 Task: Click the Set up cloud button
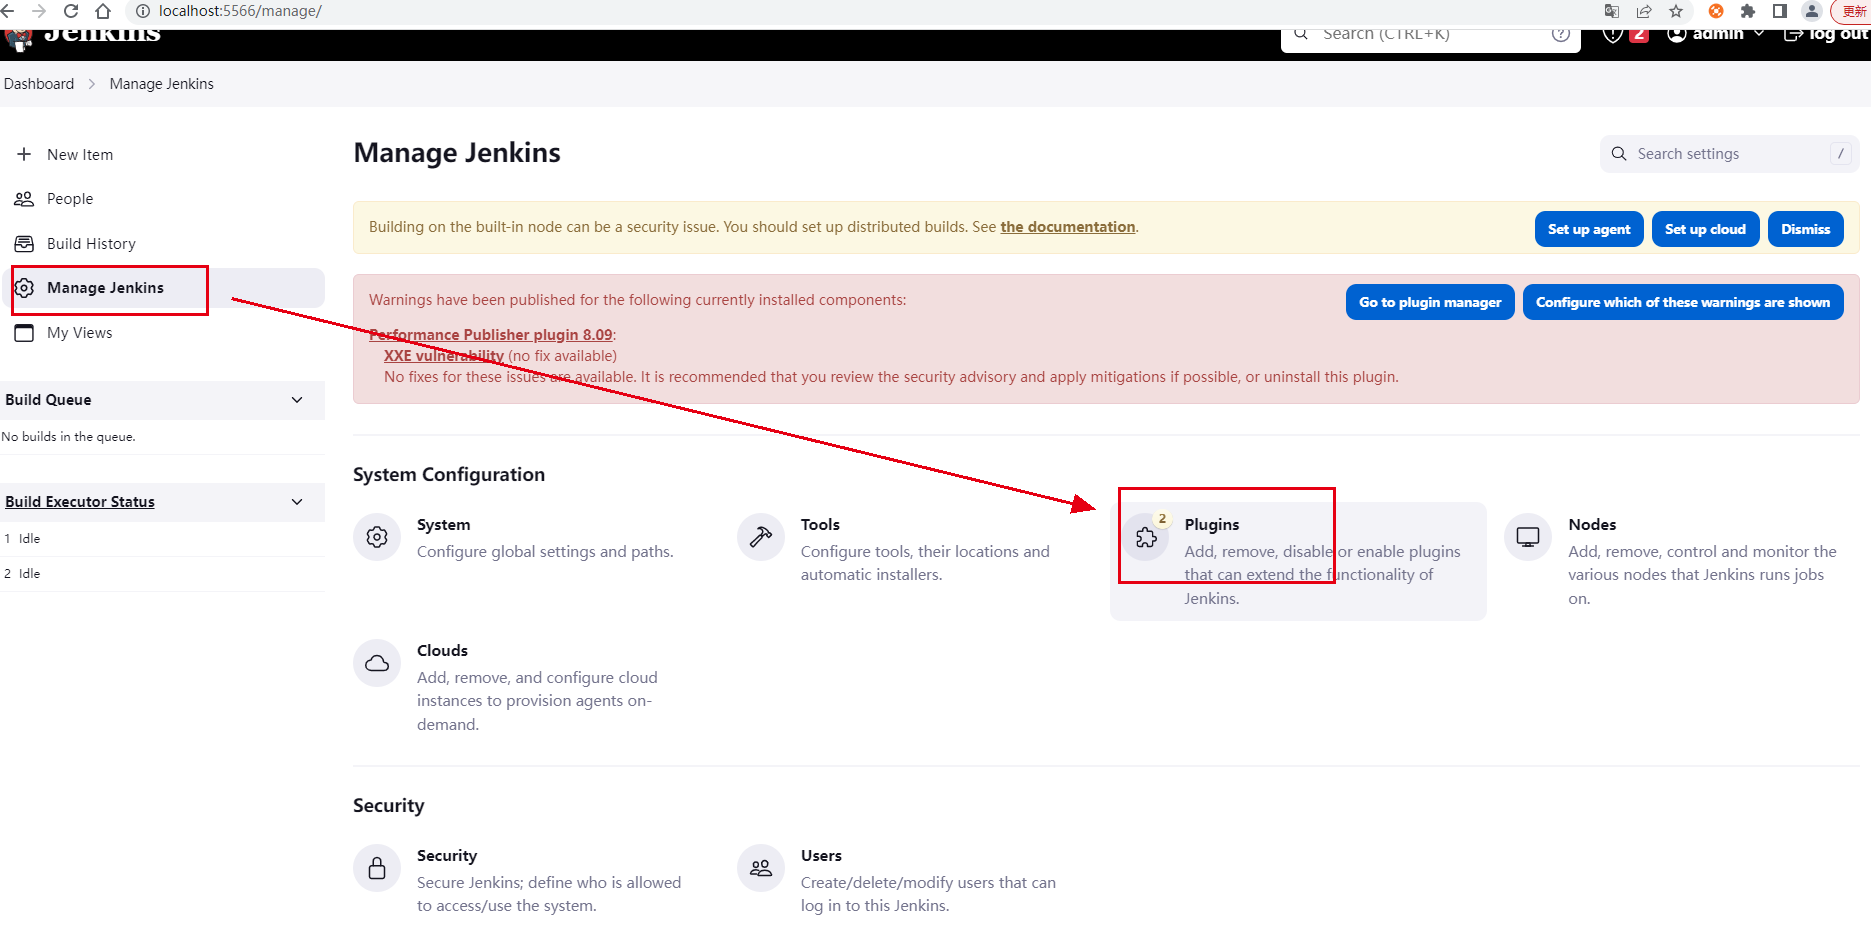coord(1705,229)
